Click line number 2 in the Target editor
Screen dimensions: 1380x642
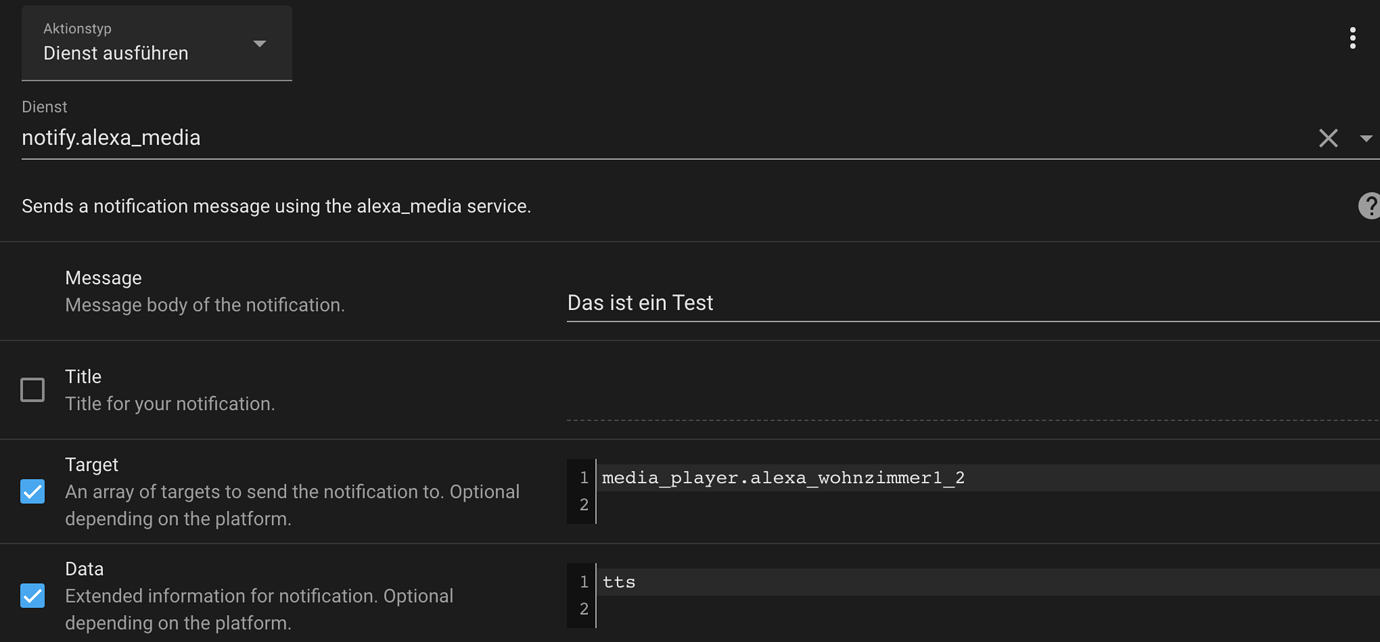tap(583, 505)
